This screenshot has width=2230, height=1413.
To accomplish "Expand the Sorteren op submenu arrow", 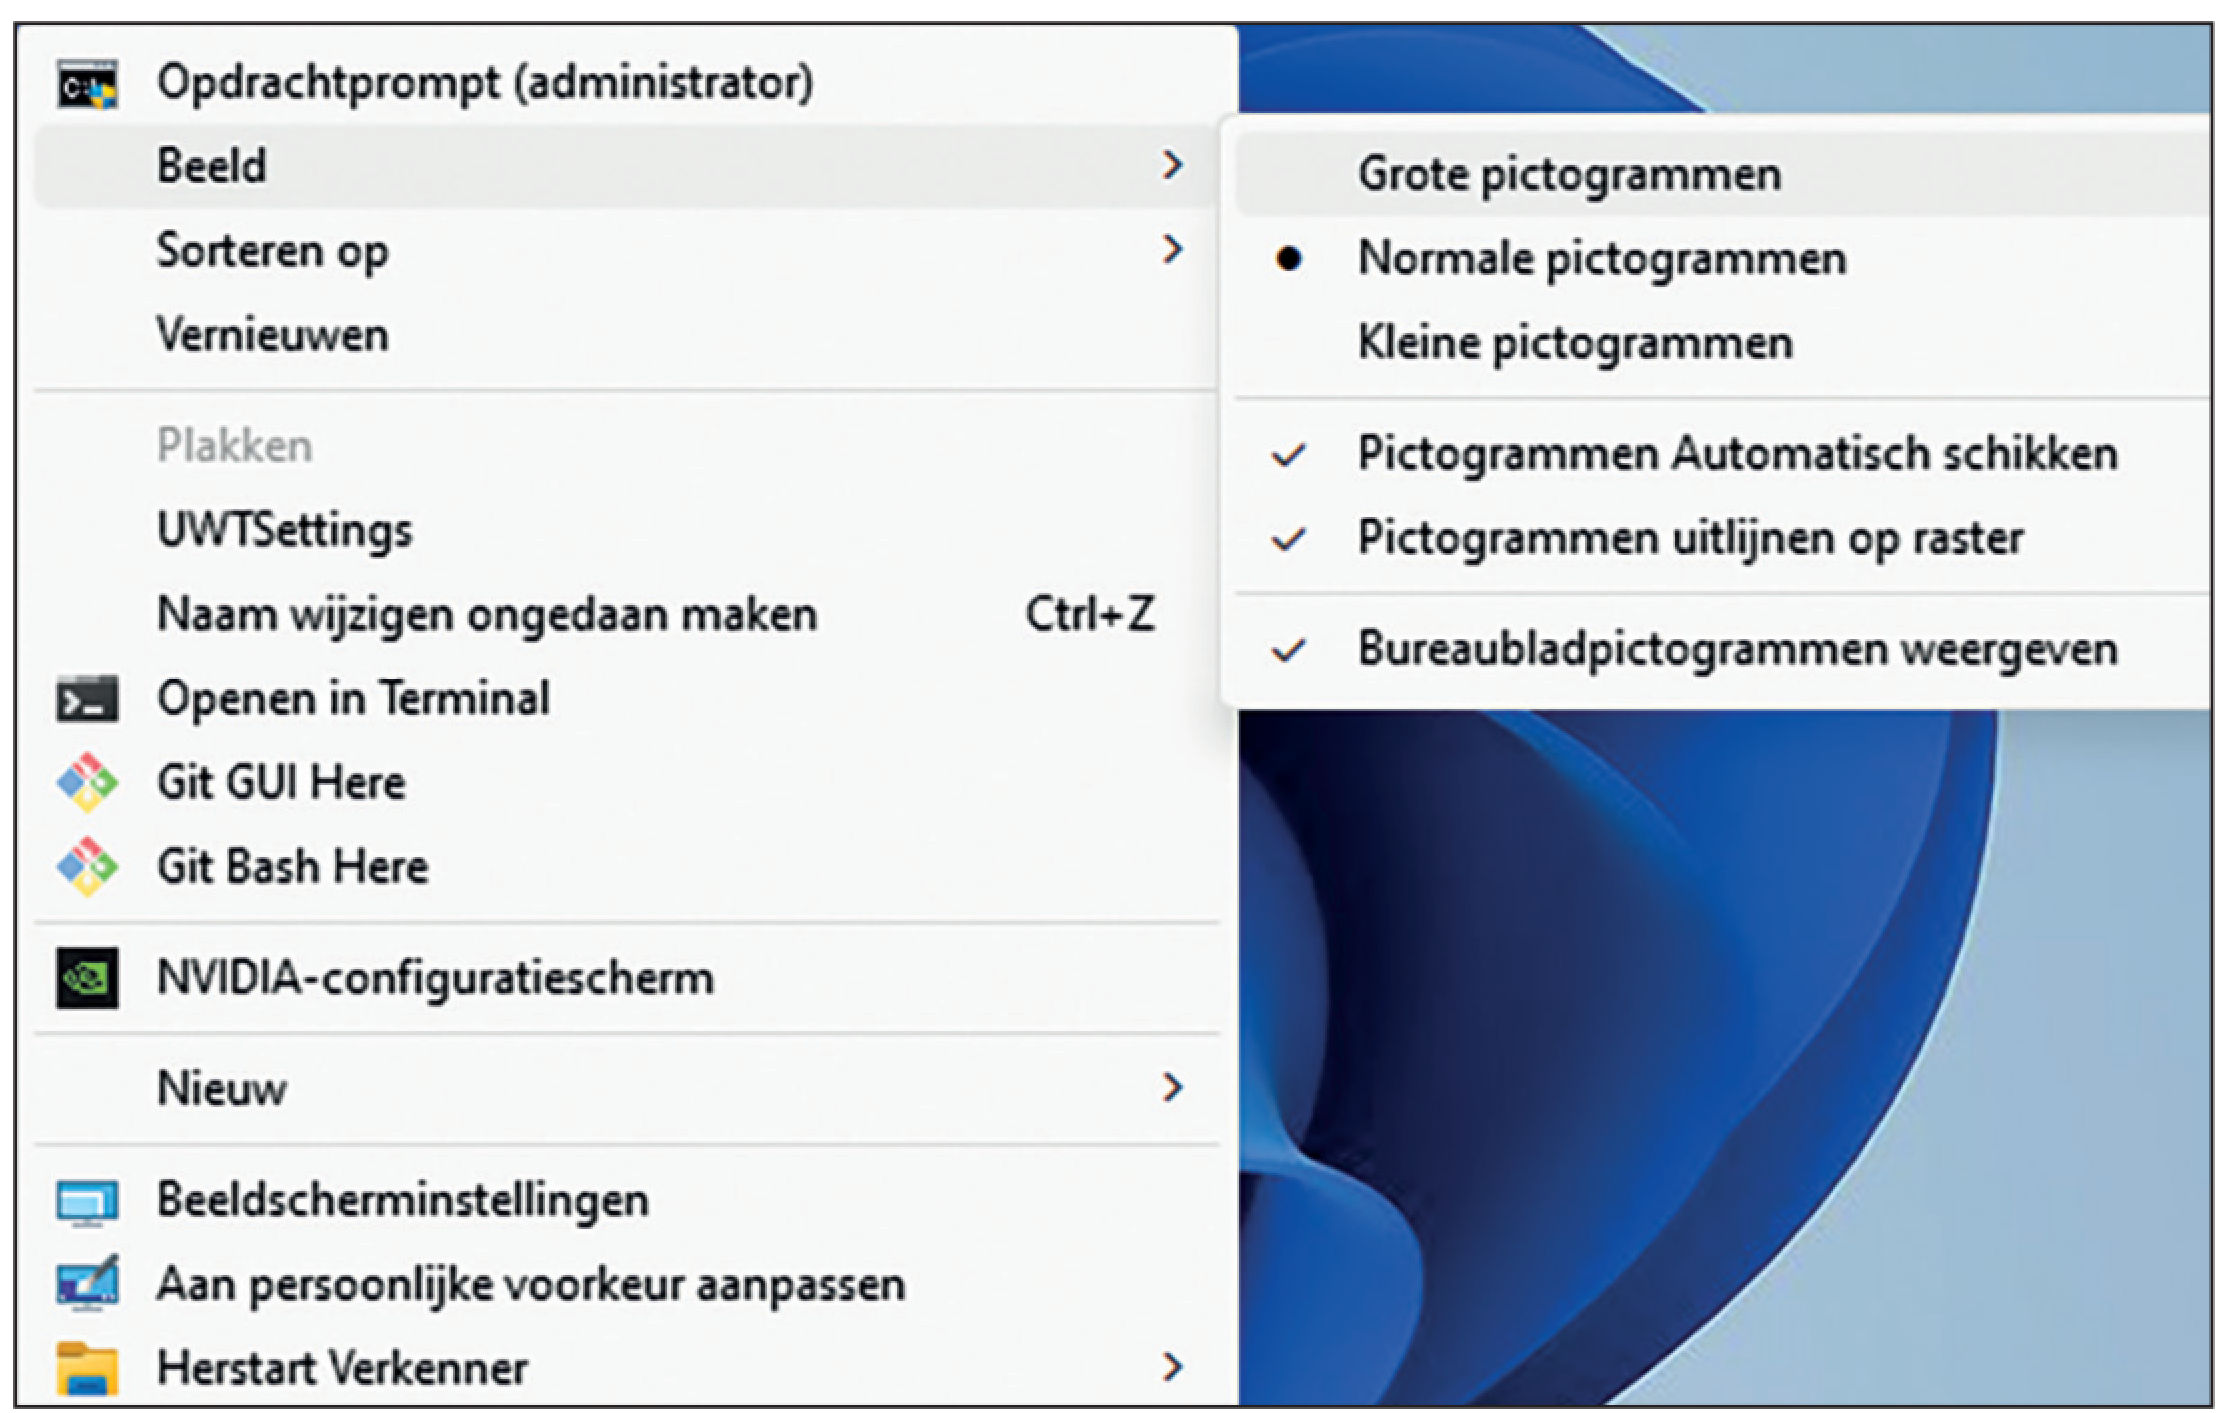I will pyautogui.click(x=1172, y=249).
